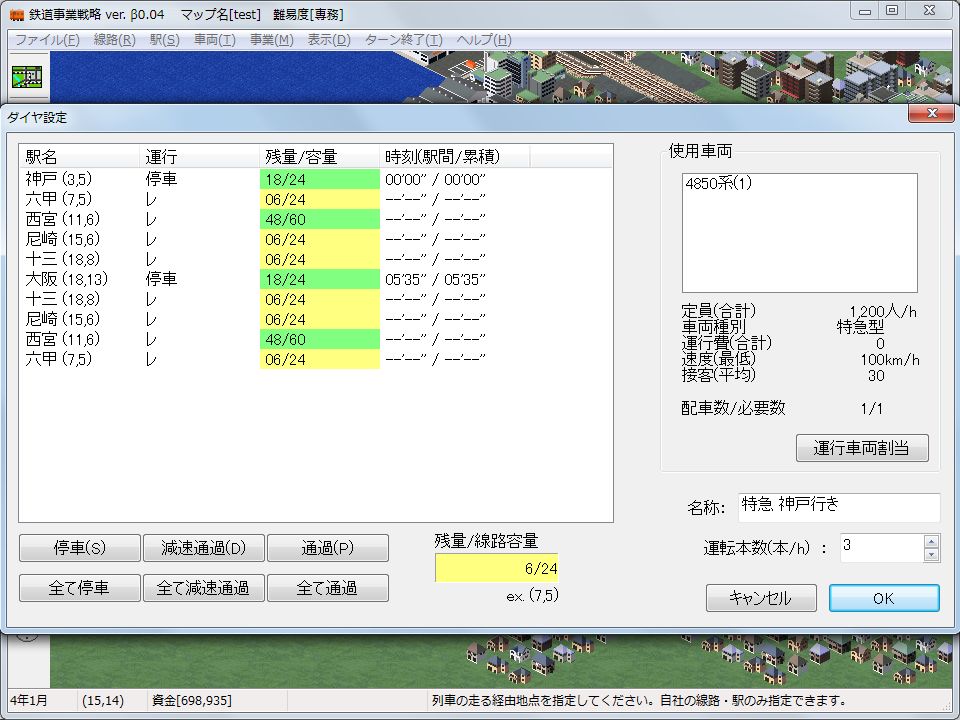Increase 運転本数 with the up arrow
Viewport: 960px width, 720px height.
pos(931,541)
